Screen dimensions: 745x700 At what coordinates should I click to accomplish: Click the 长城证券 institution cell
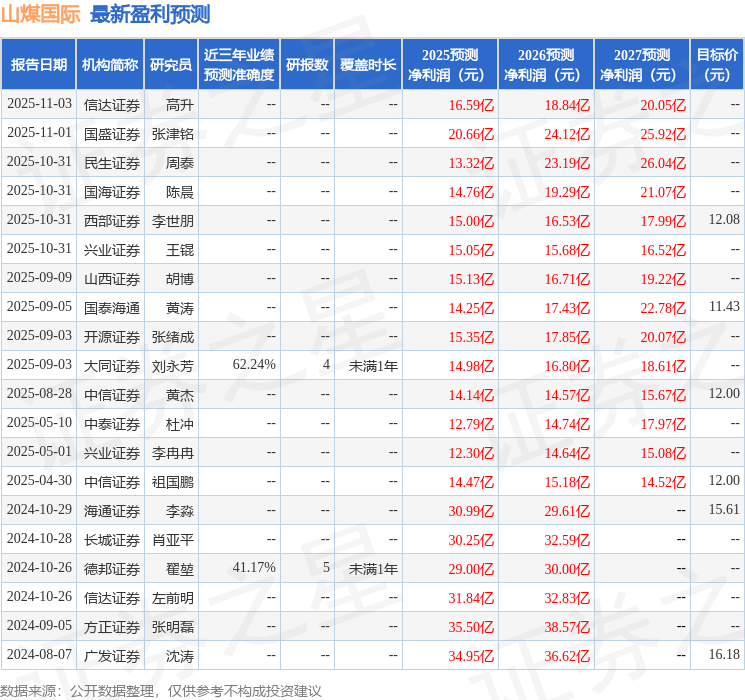[112, 540]
